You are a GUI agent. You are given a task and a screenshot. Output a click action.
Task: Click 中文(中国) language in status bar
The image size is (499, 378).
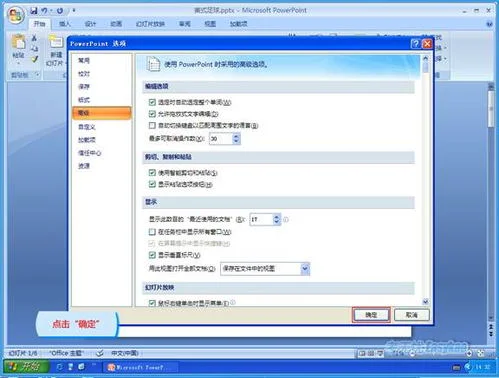click(125, 353)
